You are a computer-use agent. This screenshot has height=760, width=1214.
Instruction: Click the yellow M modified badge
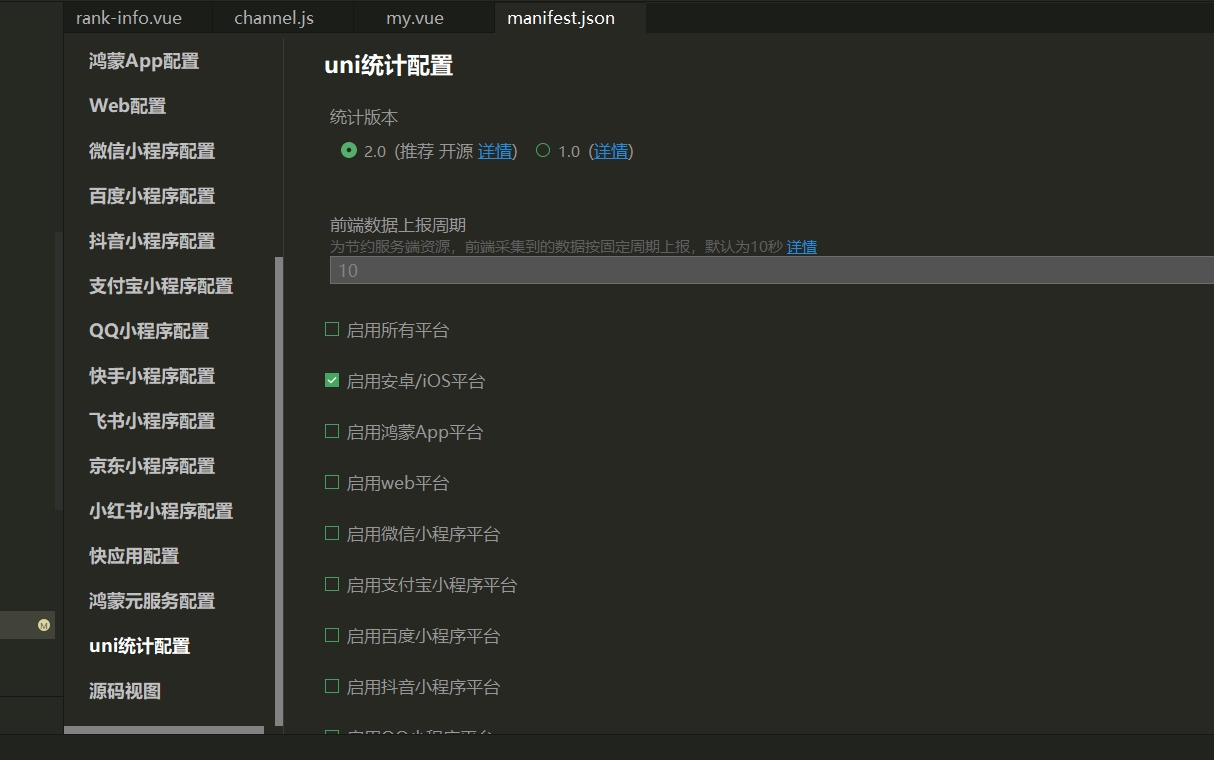tap(44, 625)
